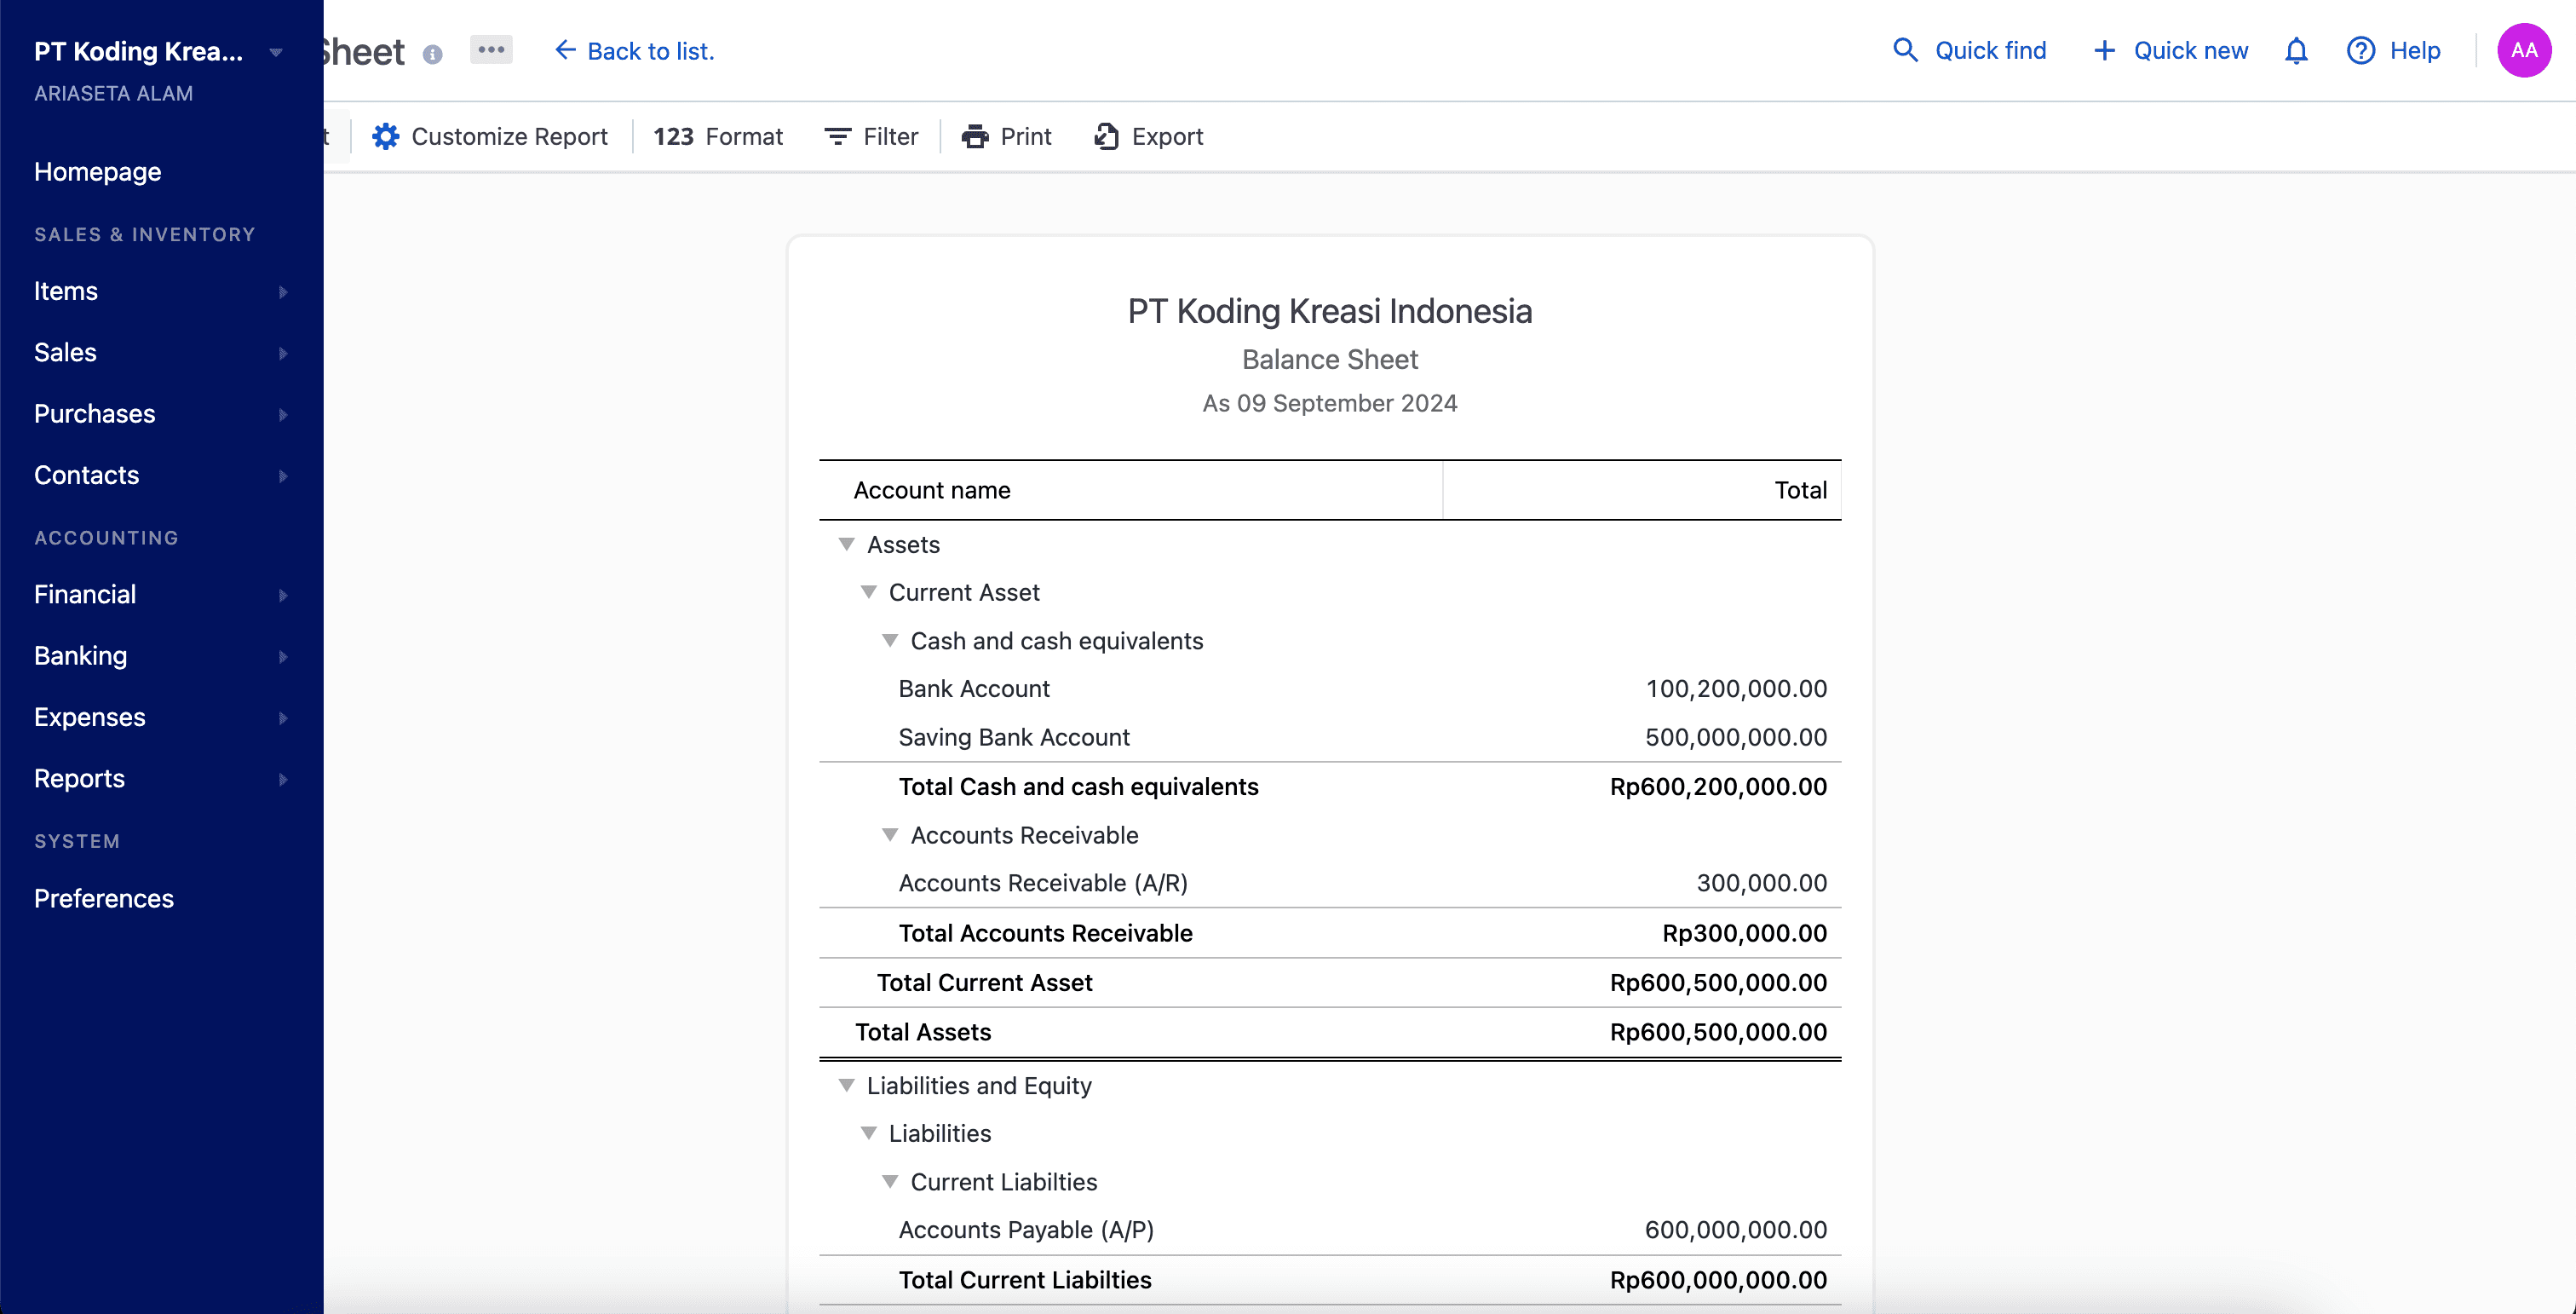The width and height of the screenshot is (2576, 1314).
Task: Open the Customize Report settings
Action: pyautogui.click(x=491, y=136)
